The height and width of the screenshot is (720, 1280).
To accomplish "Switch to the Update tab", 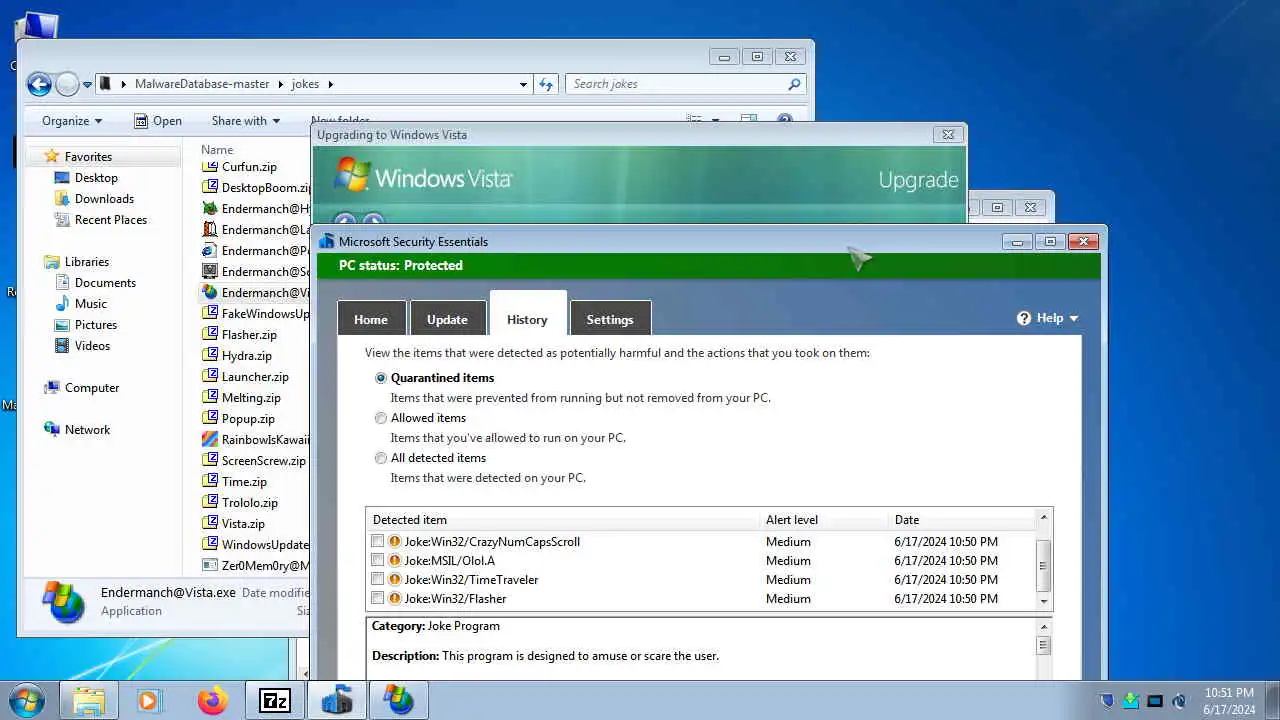I will click(x=447, y=319).
